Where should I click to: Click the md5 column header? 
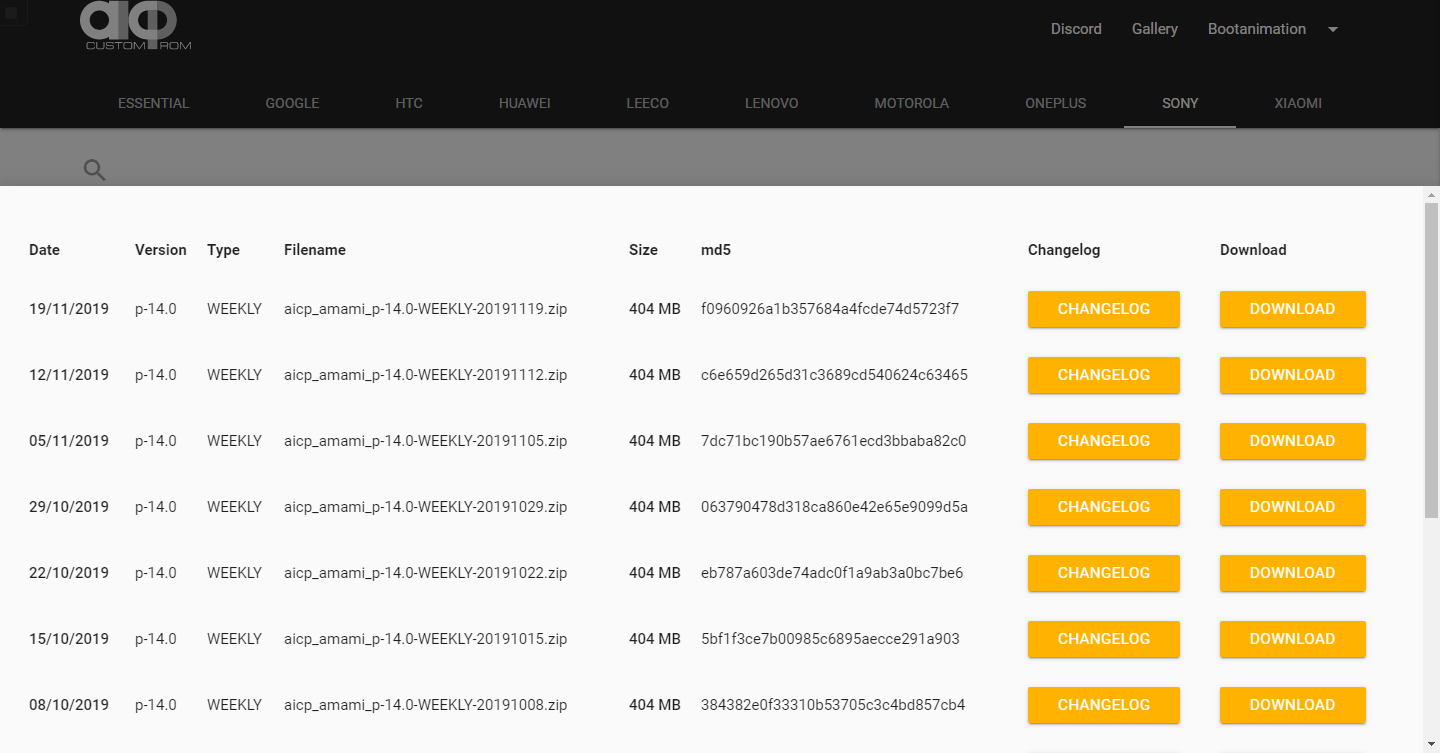(716, 250)
